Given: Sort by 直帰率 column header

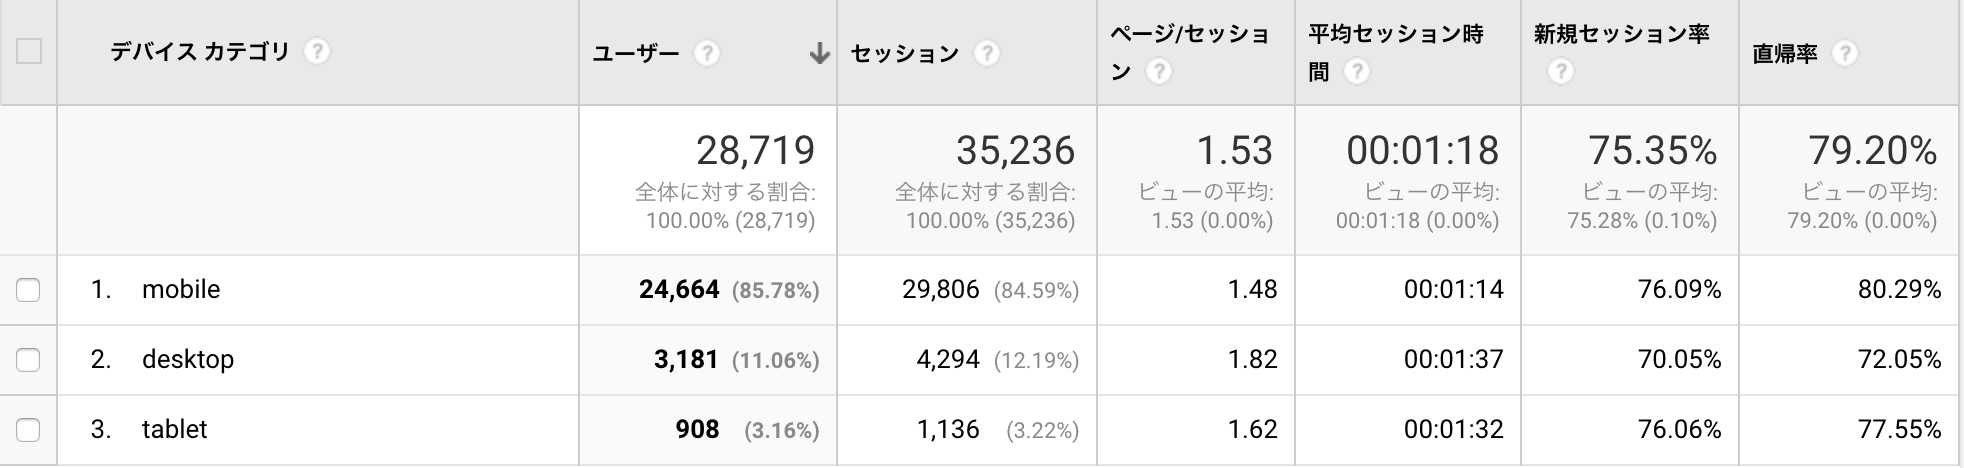Looking at the screenshot, I should [1785, 54].
